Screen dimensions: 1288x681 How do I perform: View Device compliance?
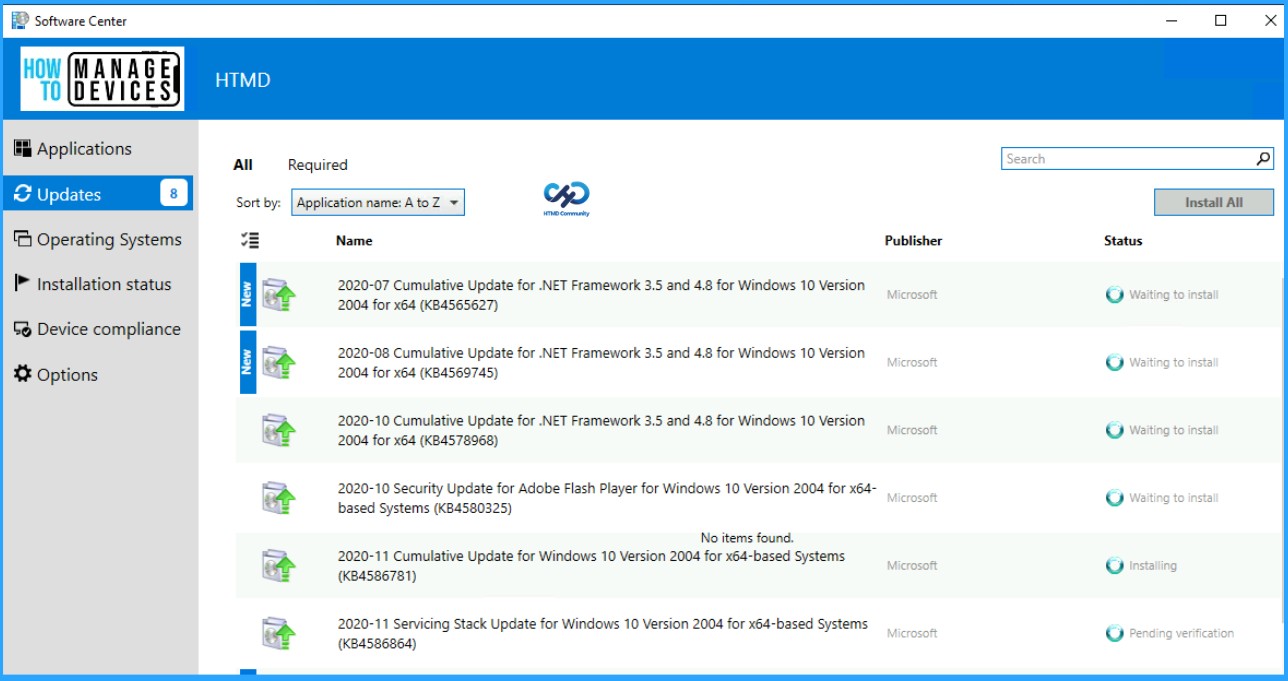98,329
